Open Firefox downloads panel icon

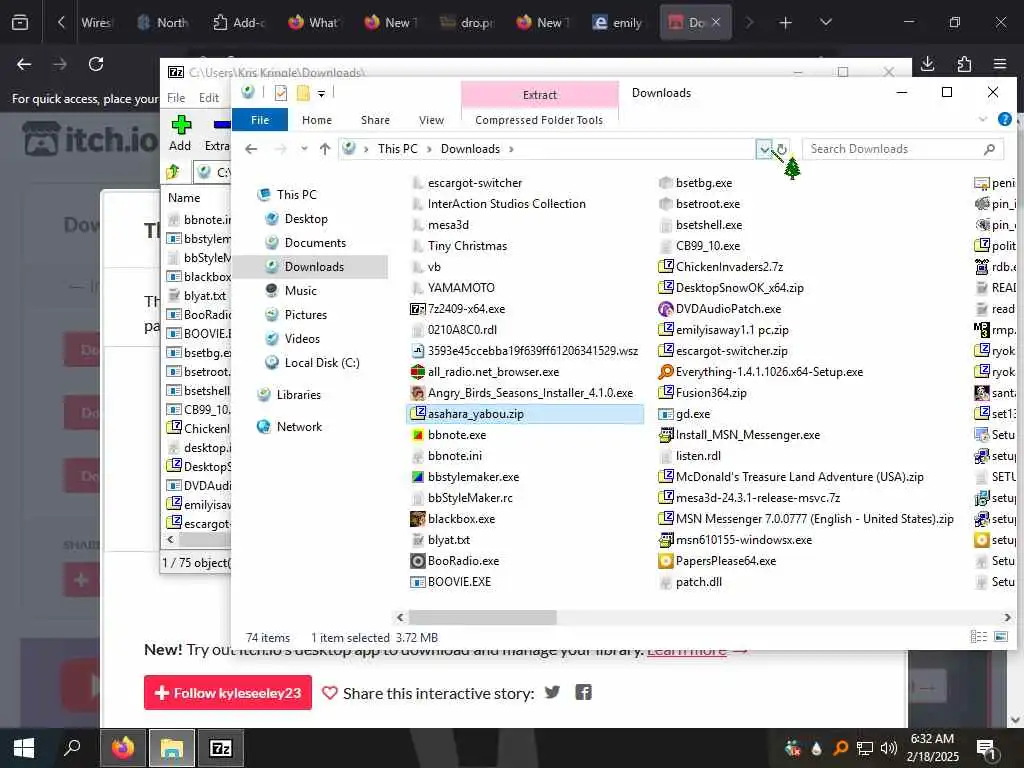point(927,64)
